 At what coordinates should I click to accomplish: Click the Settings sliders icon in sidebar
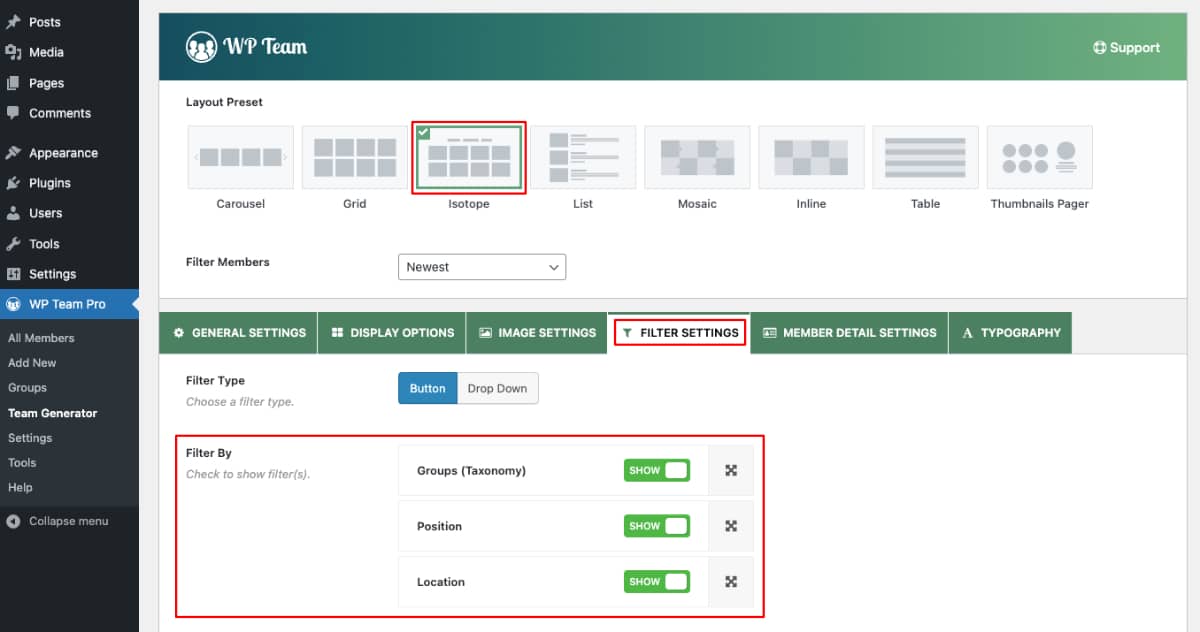[x=13, y=274]
